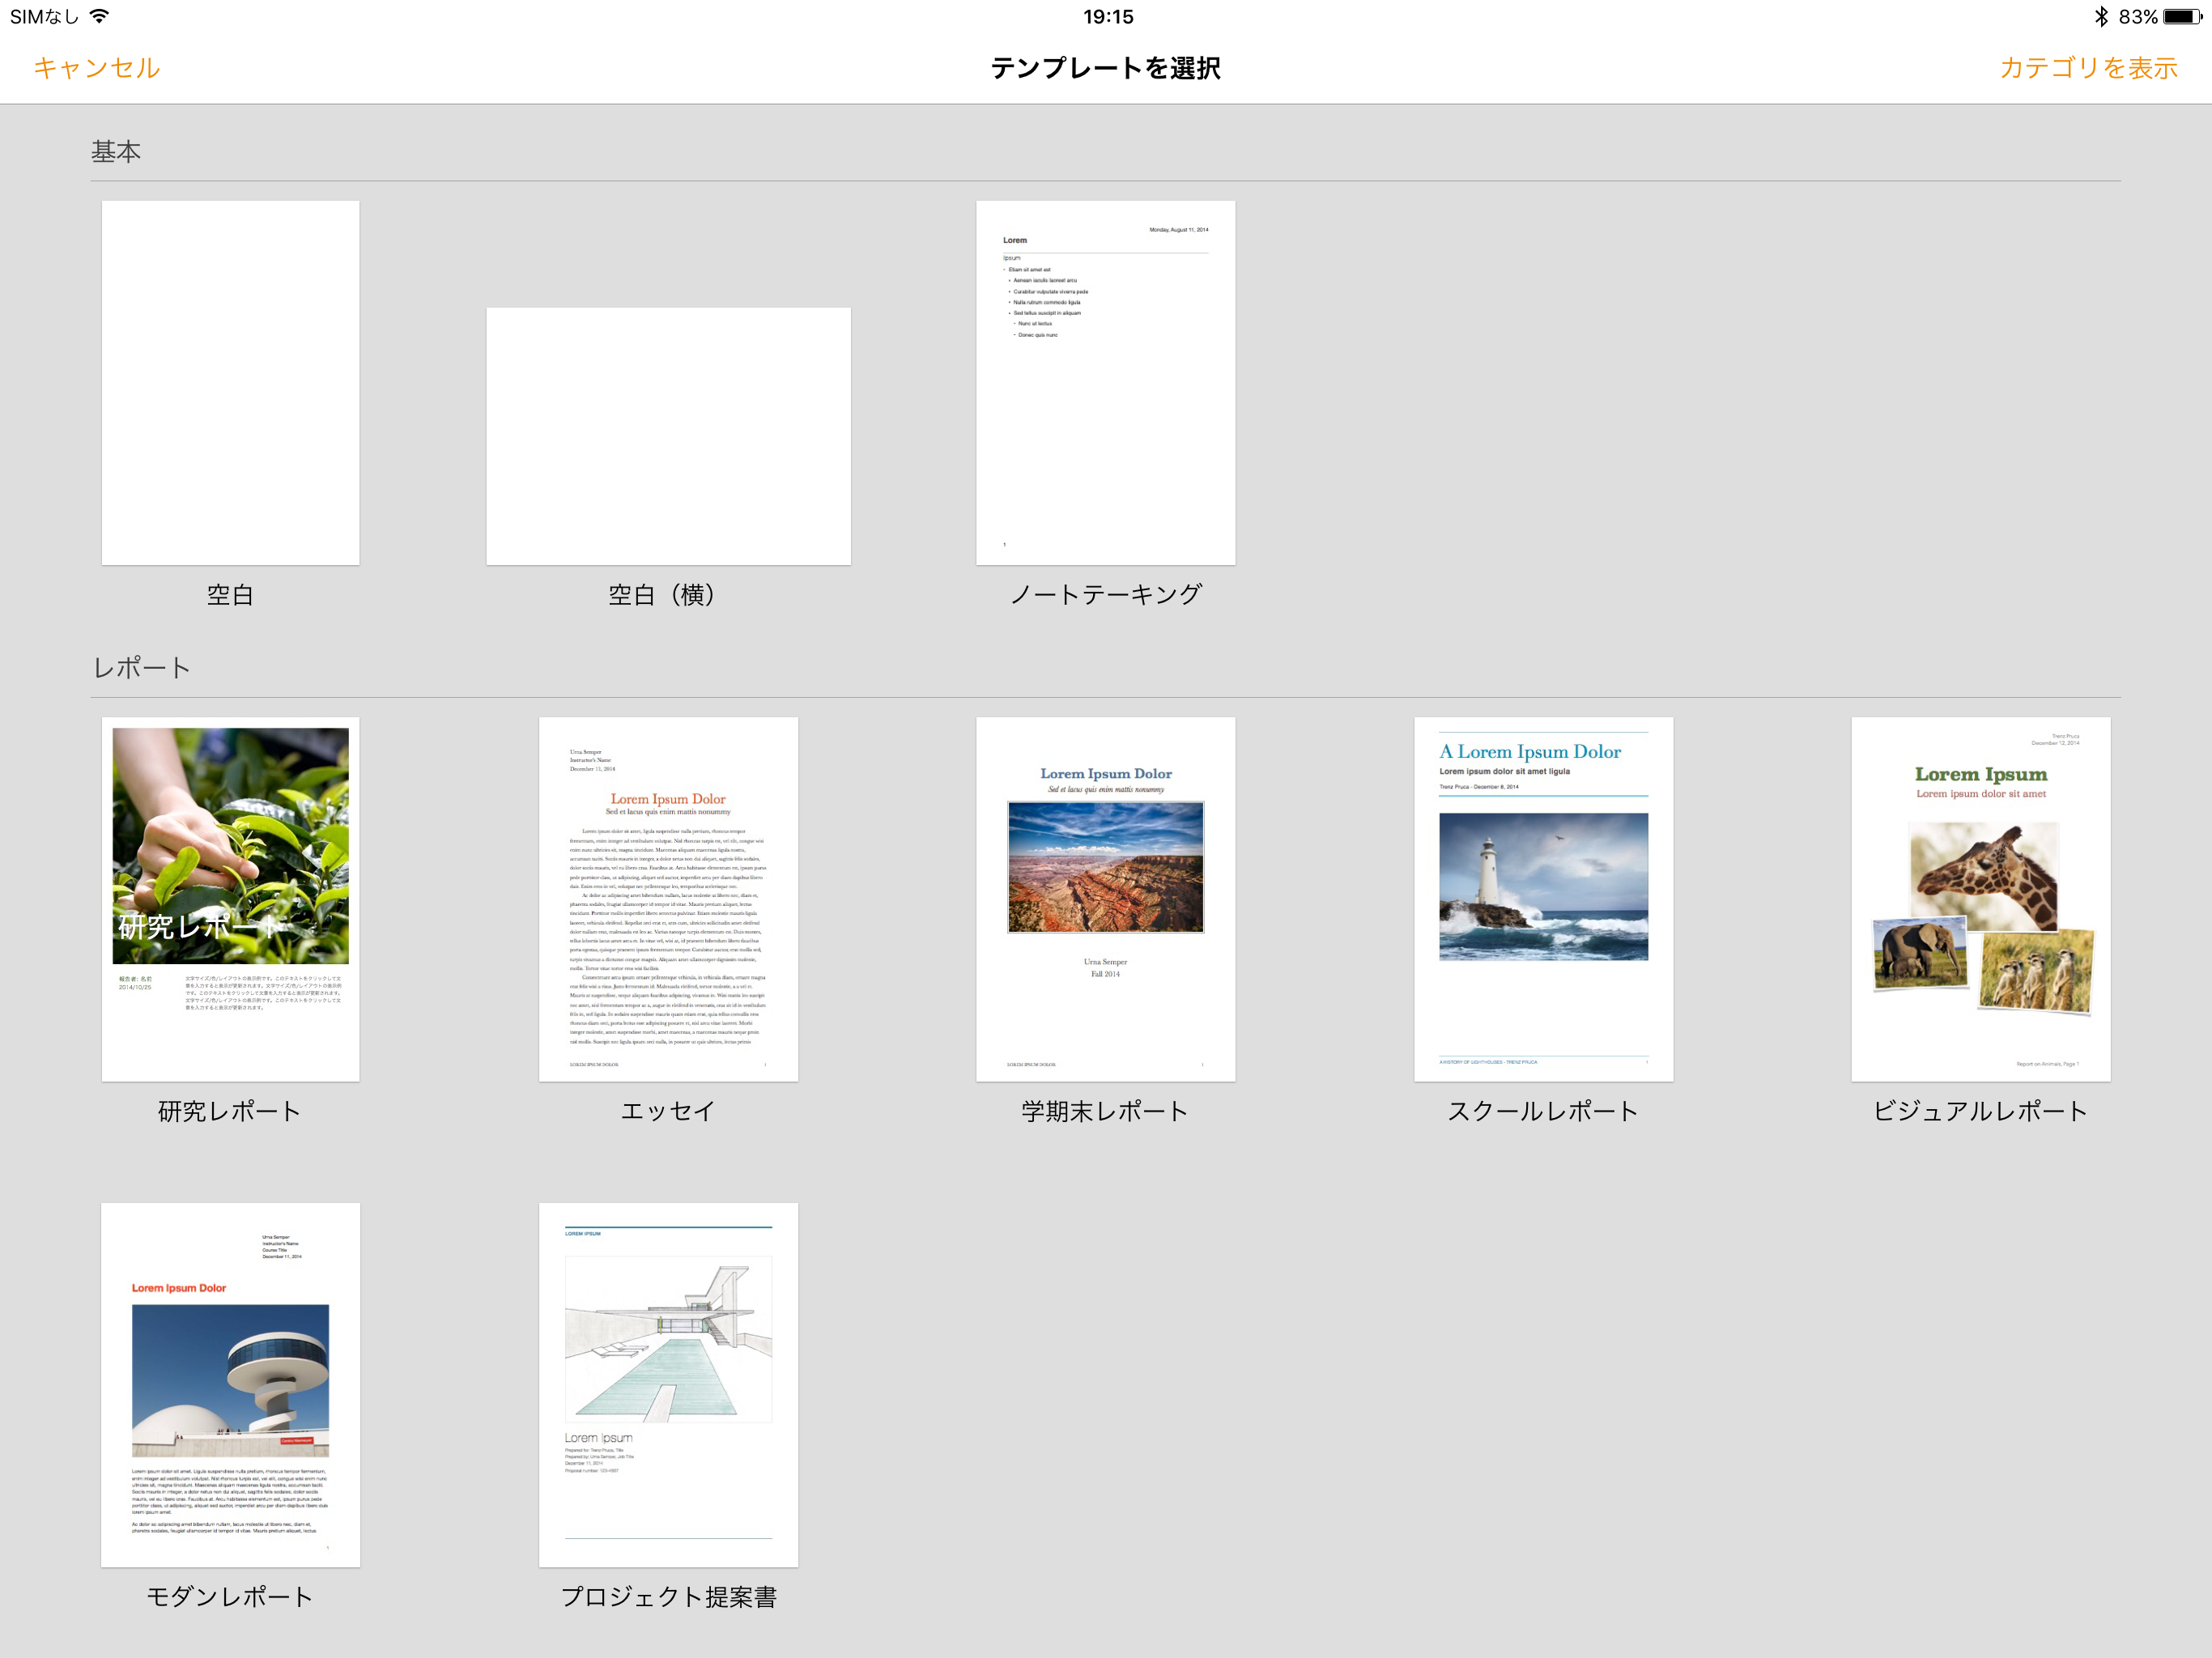Tap the 空白 label text
Image resolution: width=2212 pixels, height=1658 pixels.
point(230,595)
